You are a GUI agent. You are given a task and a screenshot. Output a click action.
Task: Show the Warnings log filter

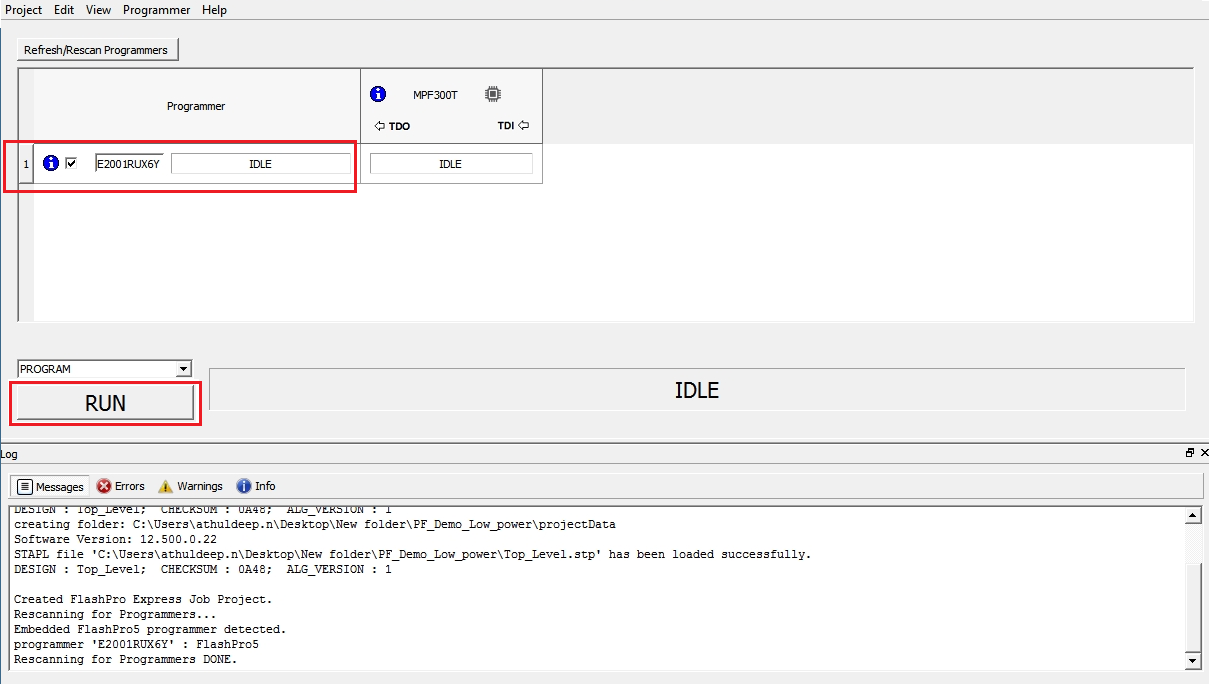click(x=190, y=486)
